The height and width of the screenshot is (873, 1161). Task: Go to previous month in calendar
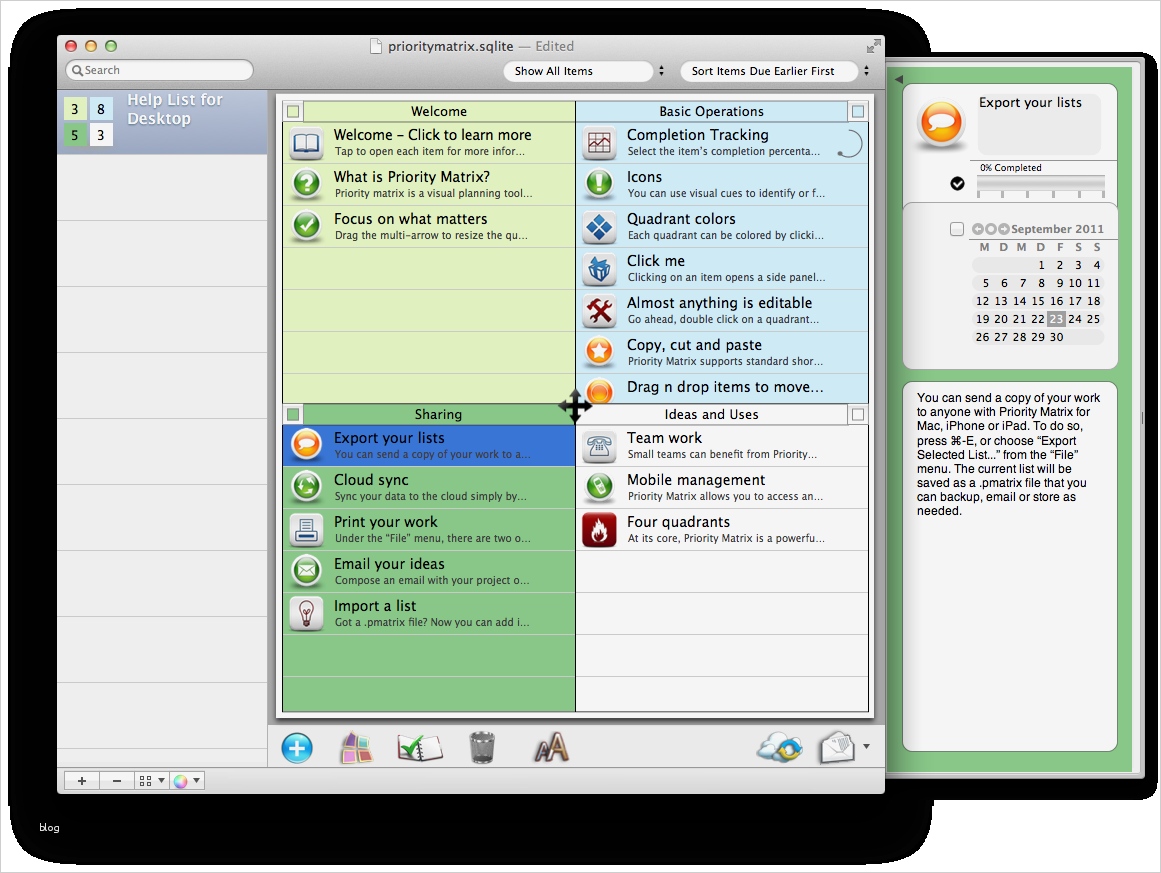coord(977,230)
